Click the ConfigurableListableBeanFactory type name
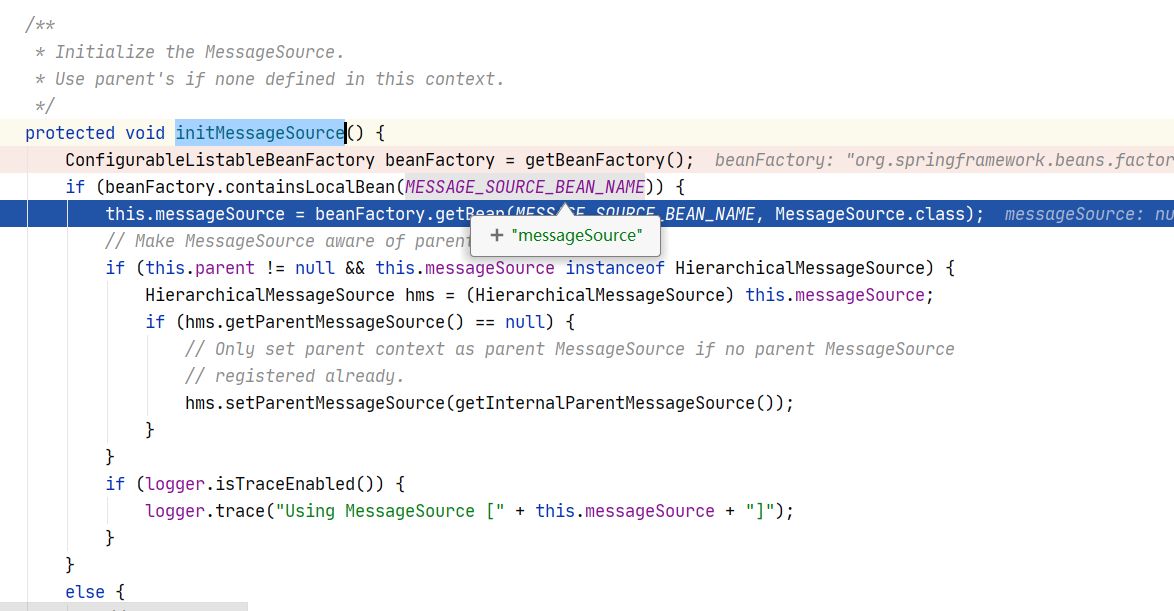The height and width of the screenshot is (611, 1174). tap(219, 160)
